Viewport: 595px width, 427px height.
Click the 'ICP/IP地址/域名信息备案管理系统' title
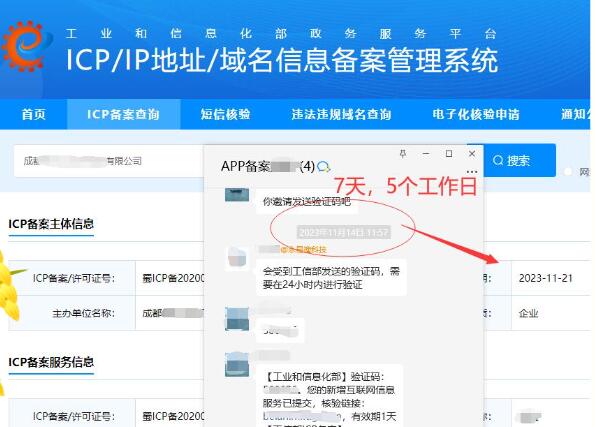282,60
